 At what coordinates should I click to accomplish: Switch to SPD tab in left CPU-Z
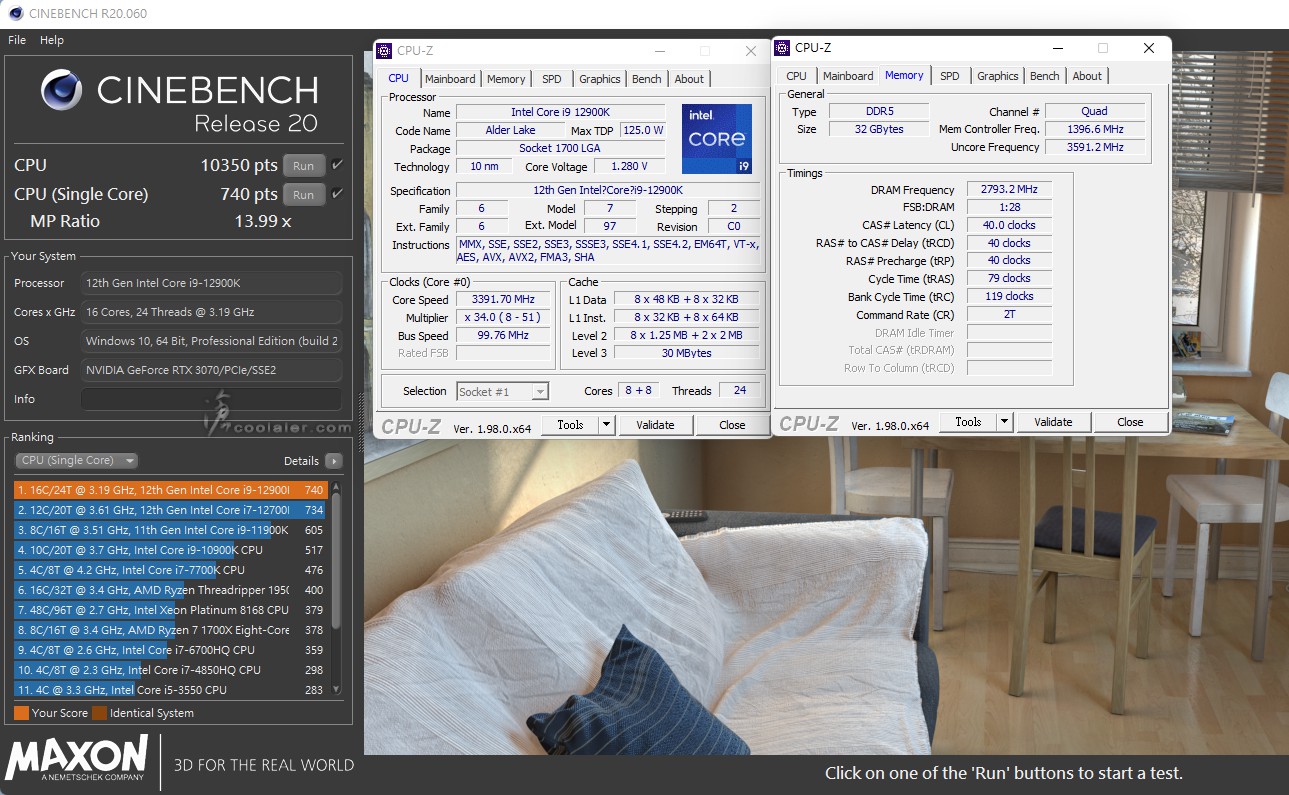552,79
